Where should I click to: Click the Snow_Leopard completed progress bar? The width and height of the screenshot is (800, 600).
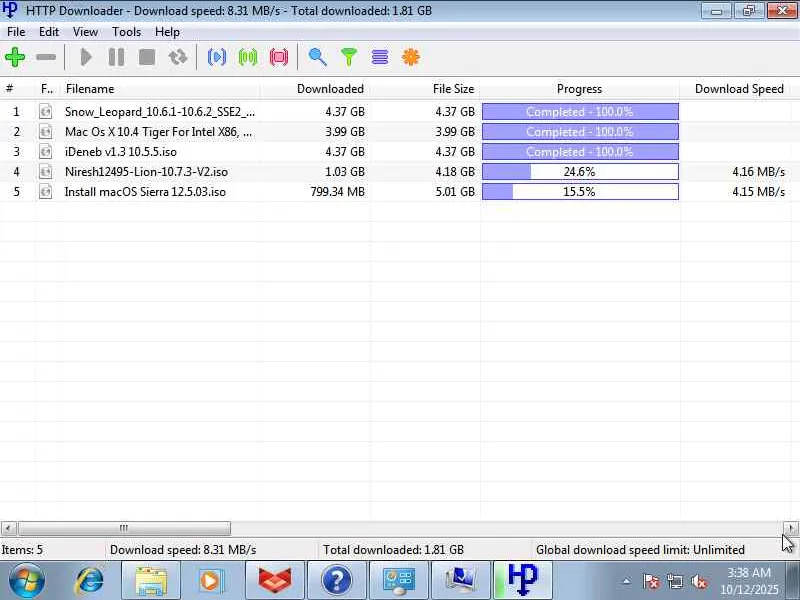click(580, 112)
